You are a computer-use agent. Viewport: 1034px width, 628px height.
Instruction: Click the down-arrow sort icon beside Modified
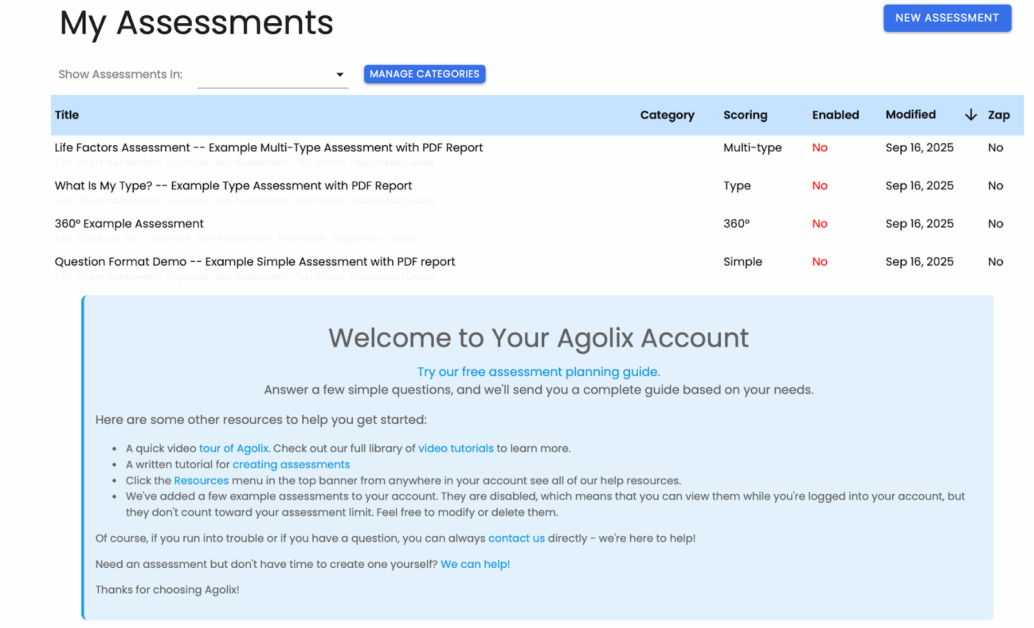tap(970, 115)
